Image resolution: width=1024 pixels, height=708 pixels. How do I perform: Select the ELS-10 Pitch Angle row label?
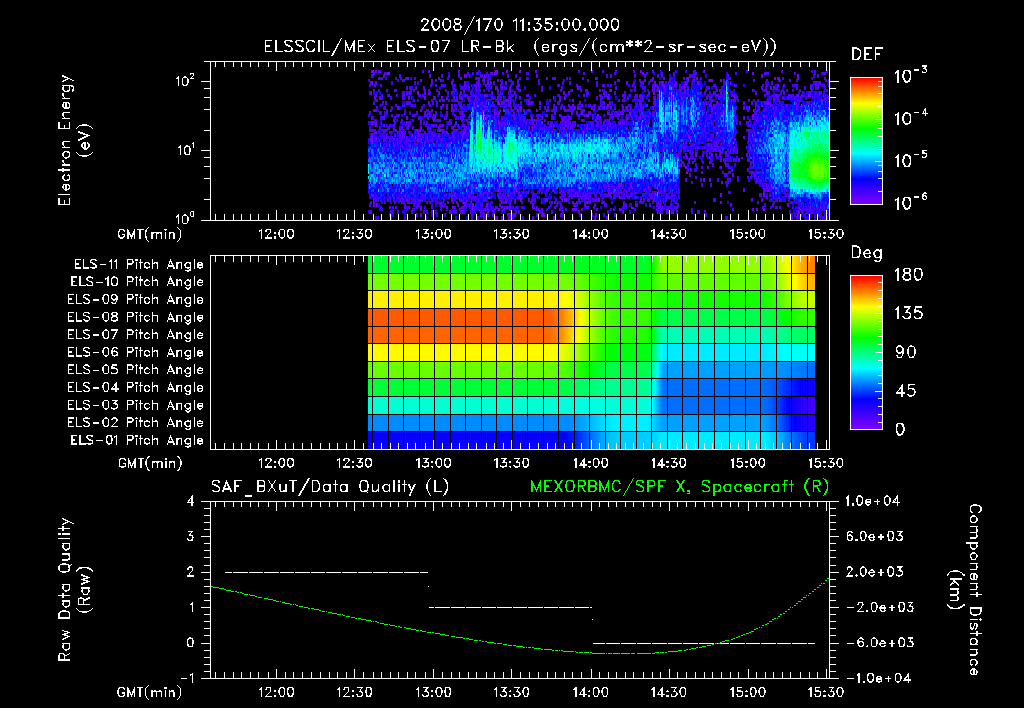[x=137, y=282]
